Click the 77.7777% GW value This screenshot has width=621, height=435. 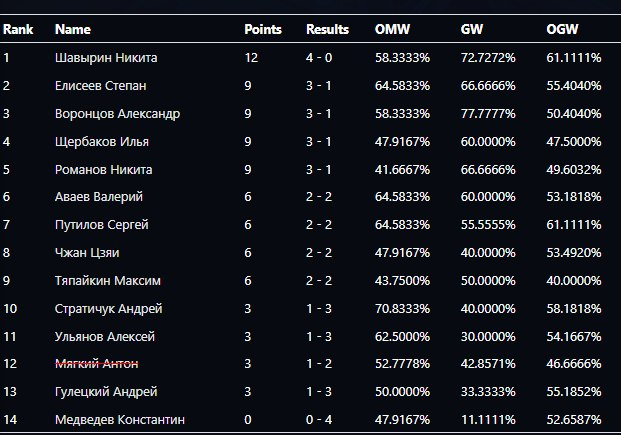(x=487, y=114)
